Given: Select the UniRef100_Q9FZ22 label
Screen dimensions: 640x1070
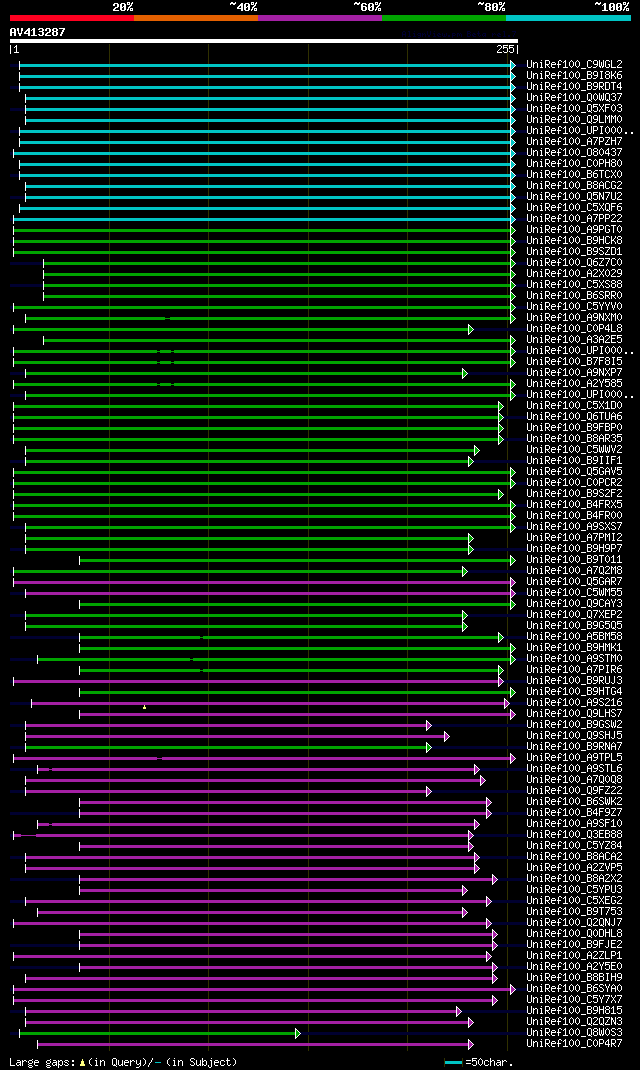Looking at the screenshot, I should tap(574, 791).
